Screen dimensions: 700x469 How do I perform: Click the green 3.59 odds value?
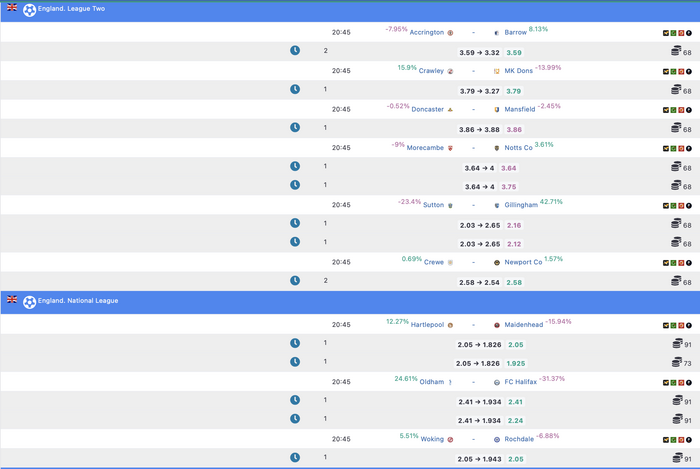pos(514,53)
